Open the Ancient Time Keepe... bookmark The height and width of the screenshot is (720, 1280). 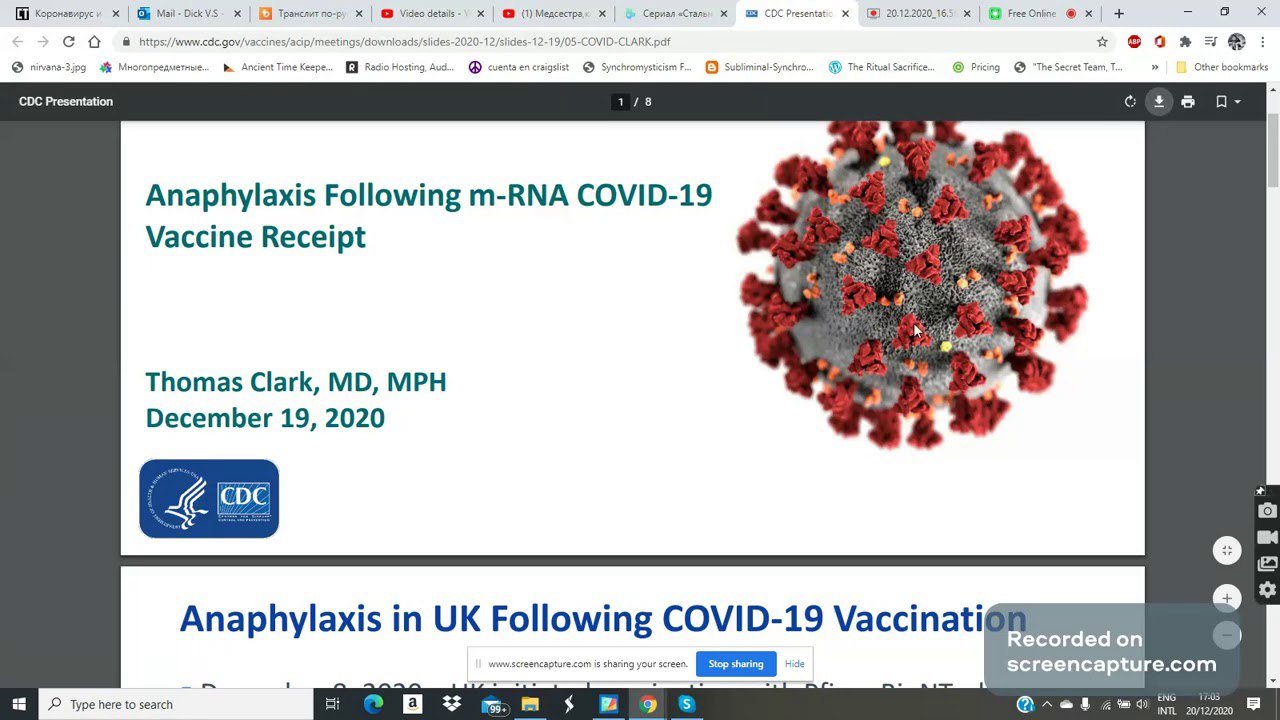point(277,67)
